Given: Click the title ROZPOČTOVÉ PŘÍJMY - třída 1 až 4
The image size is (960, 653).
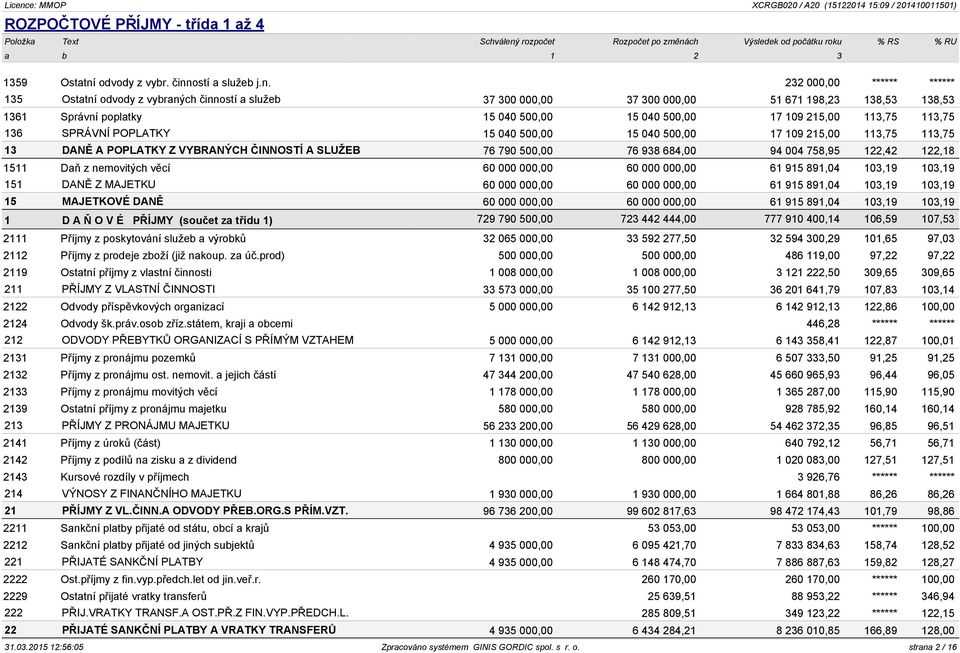Looking at the screenshot, I should click(134, 24).
